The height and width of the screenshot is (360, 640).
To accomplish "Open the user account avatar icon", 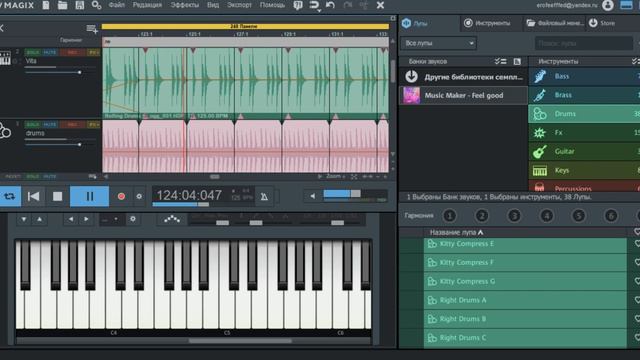I will (607, 5).
